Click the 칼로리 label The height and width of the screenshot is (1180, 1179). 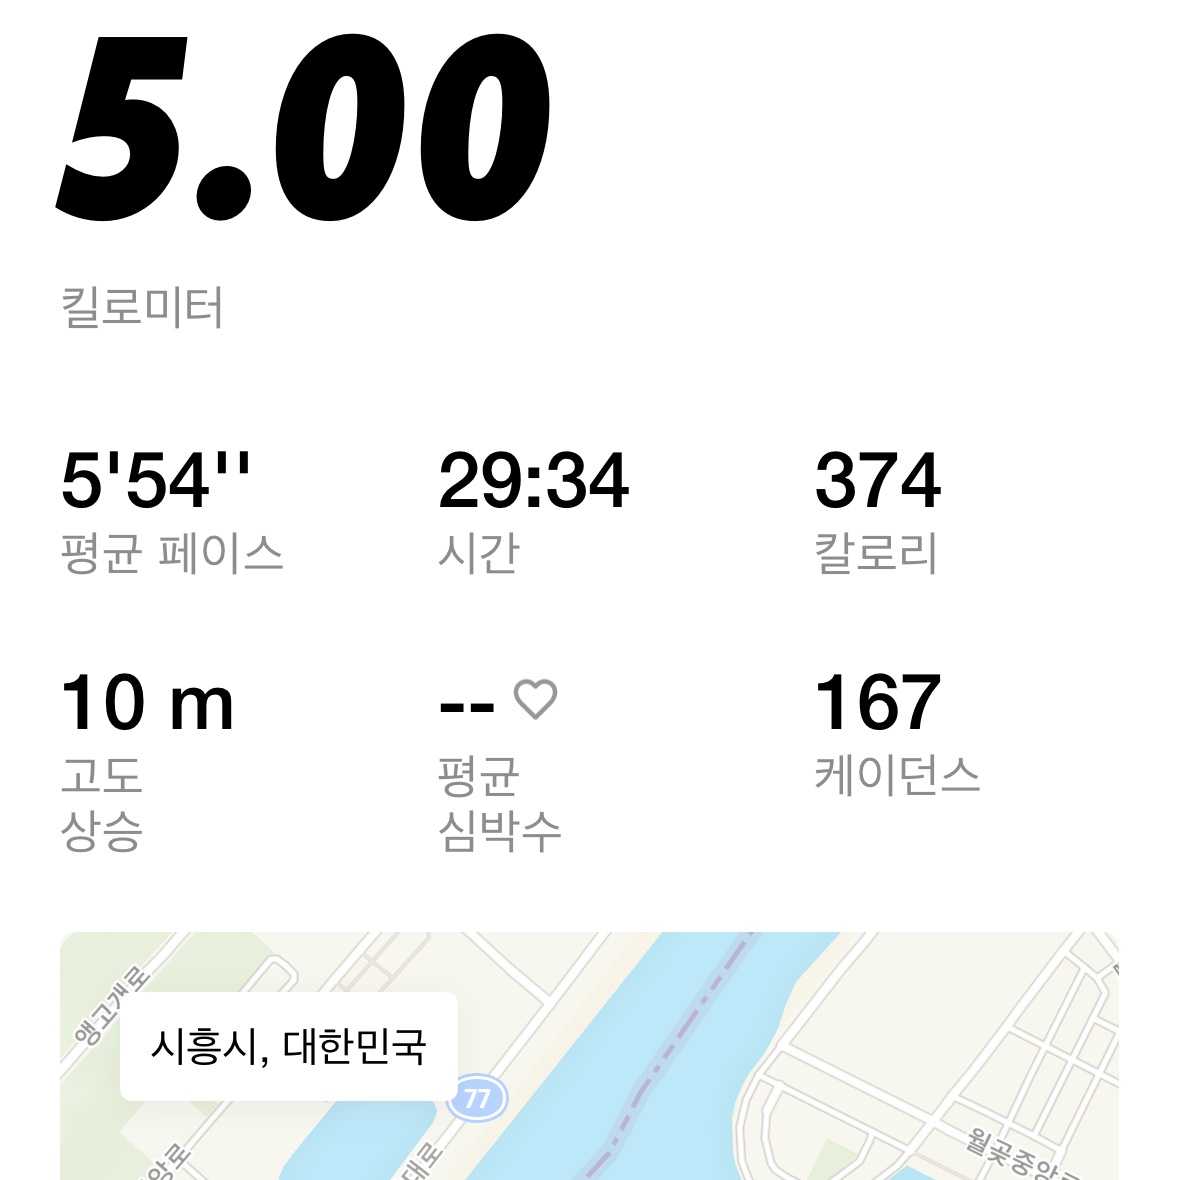[x=876, y=553]
